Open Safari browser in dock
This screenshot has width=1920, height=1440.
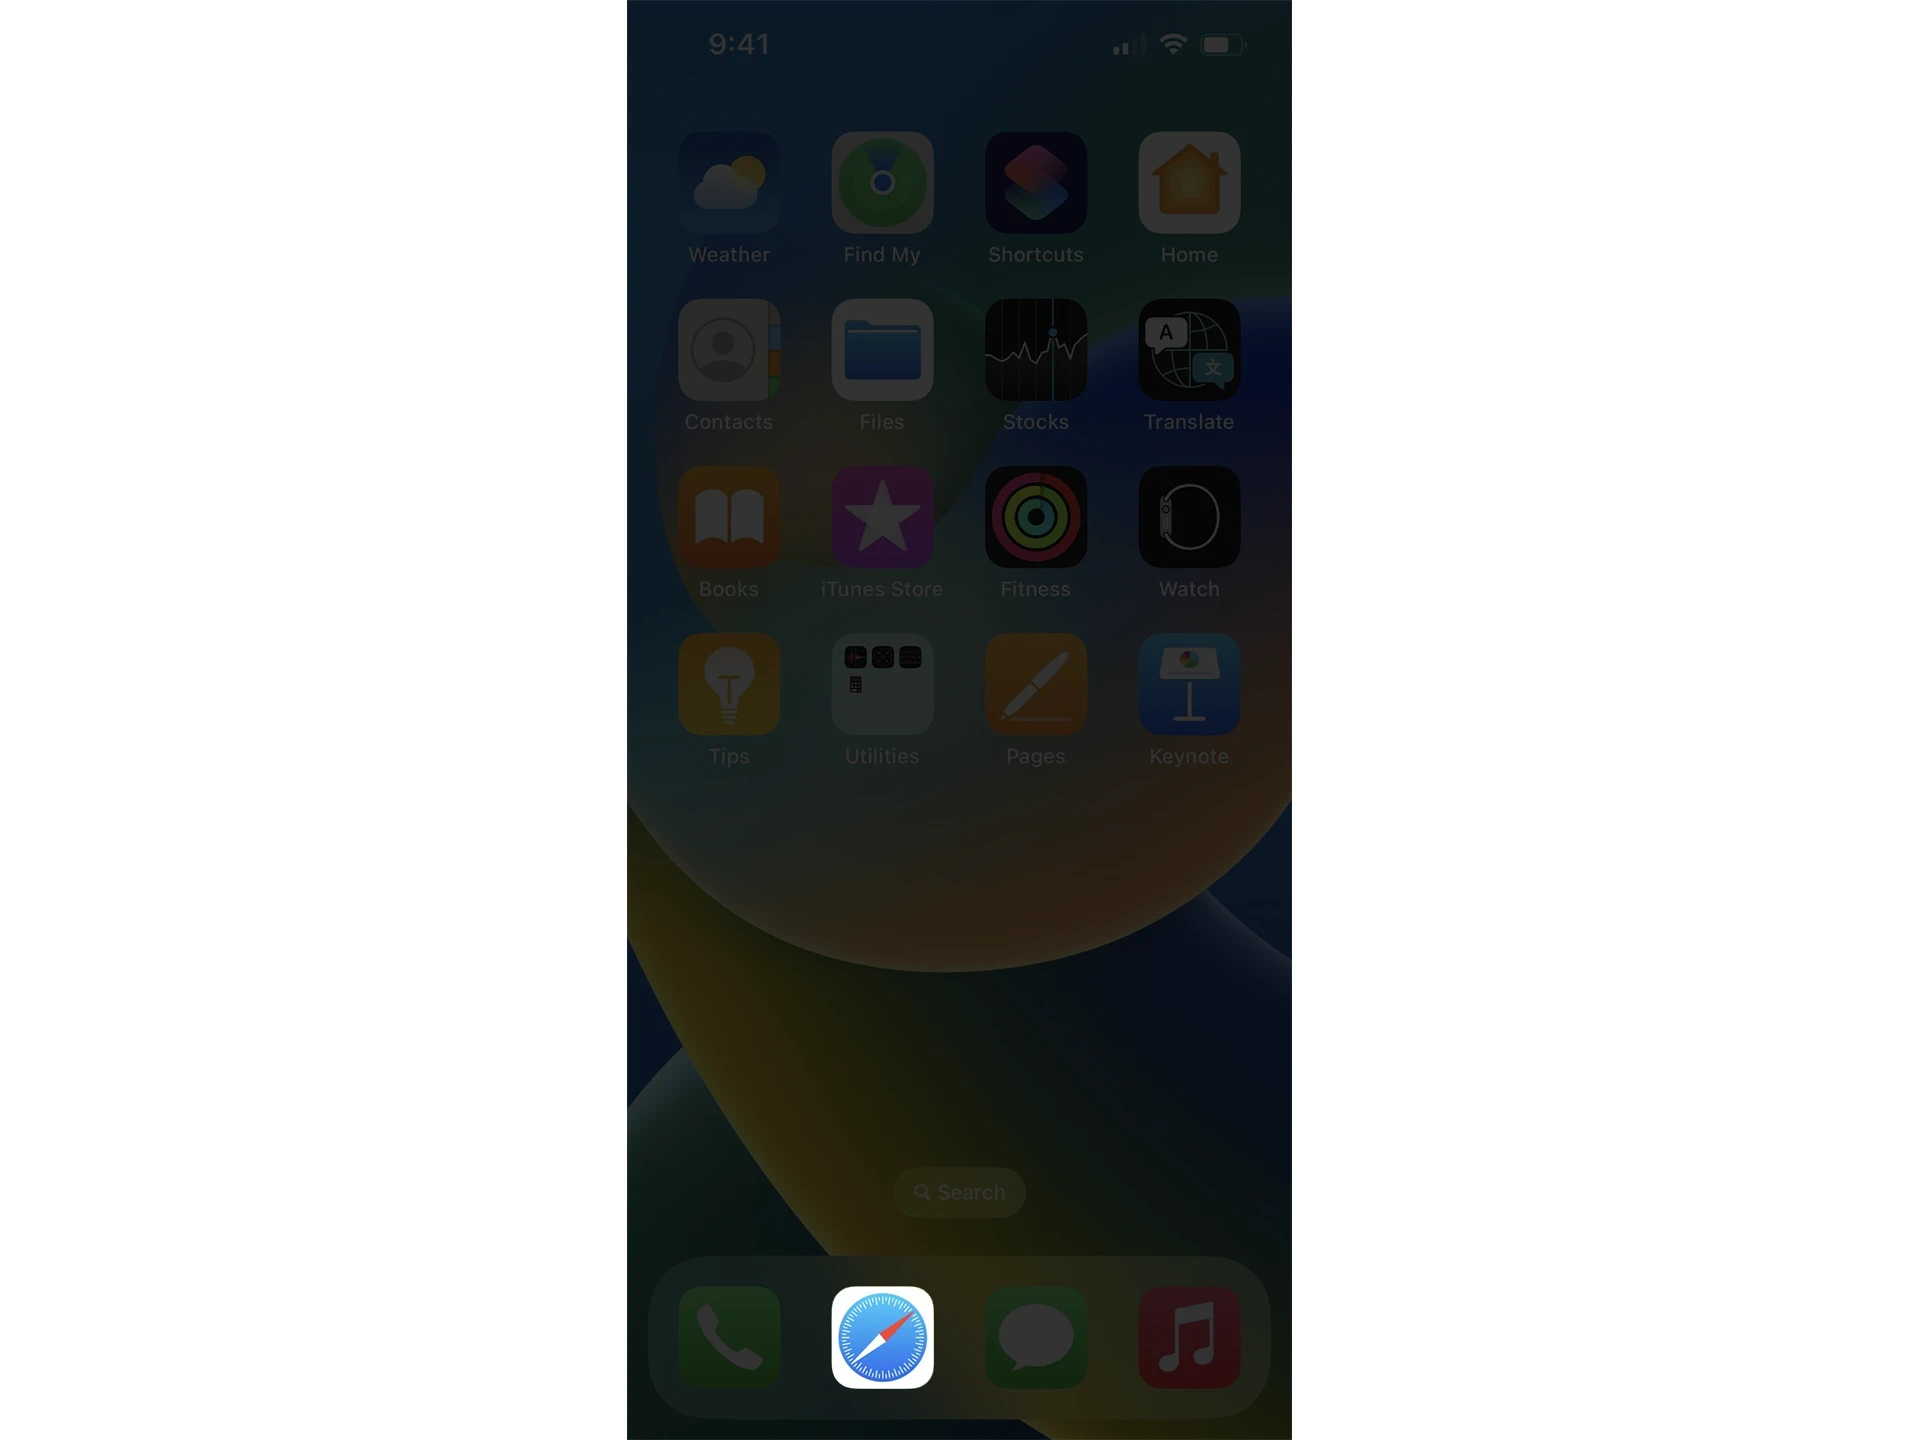(881, 1337)
